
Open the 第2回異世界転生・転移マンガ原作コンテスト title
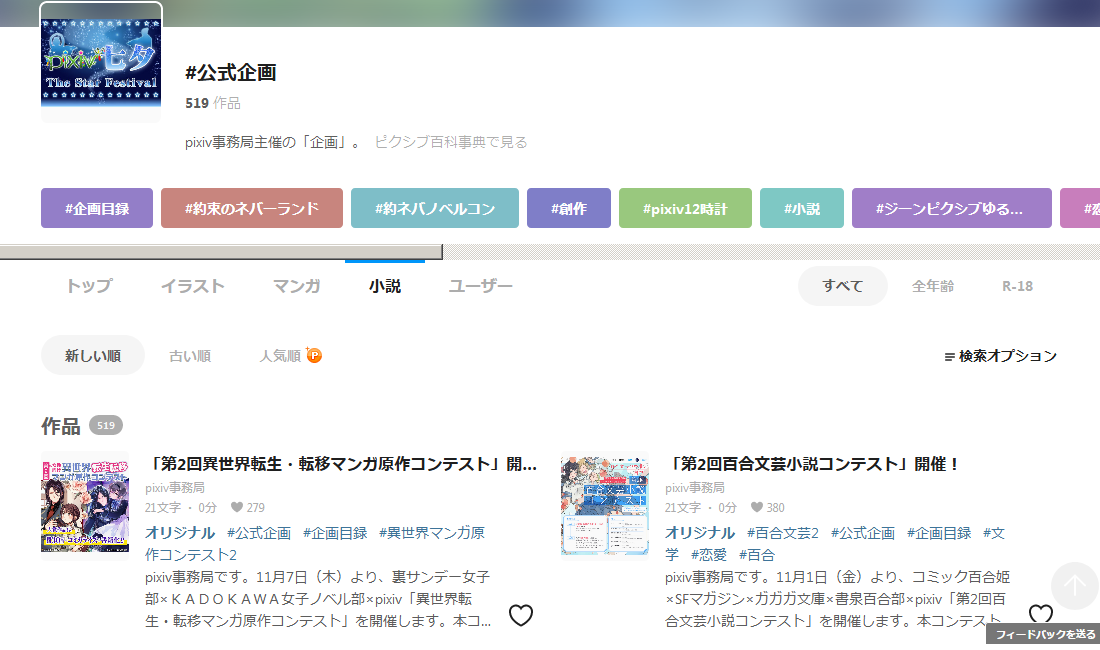342,464
